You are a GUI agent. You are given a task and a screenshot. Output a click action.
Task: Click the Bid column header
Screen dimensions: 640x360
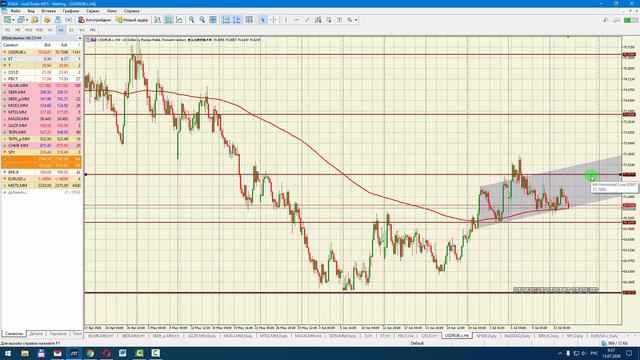click(48, 44)
